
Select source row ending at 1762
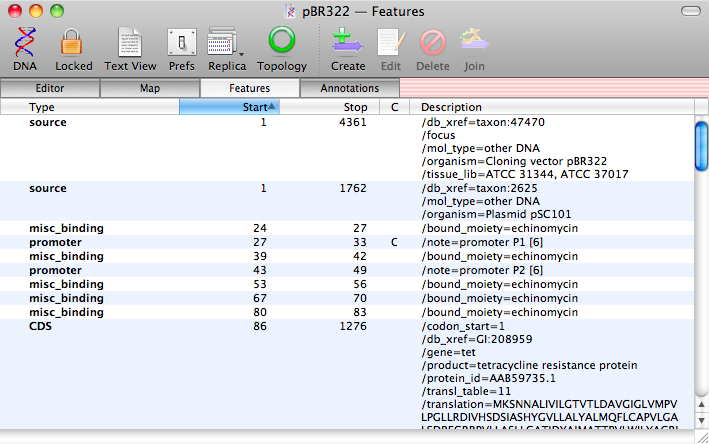click(x=347, y=201)
